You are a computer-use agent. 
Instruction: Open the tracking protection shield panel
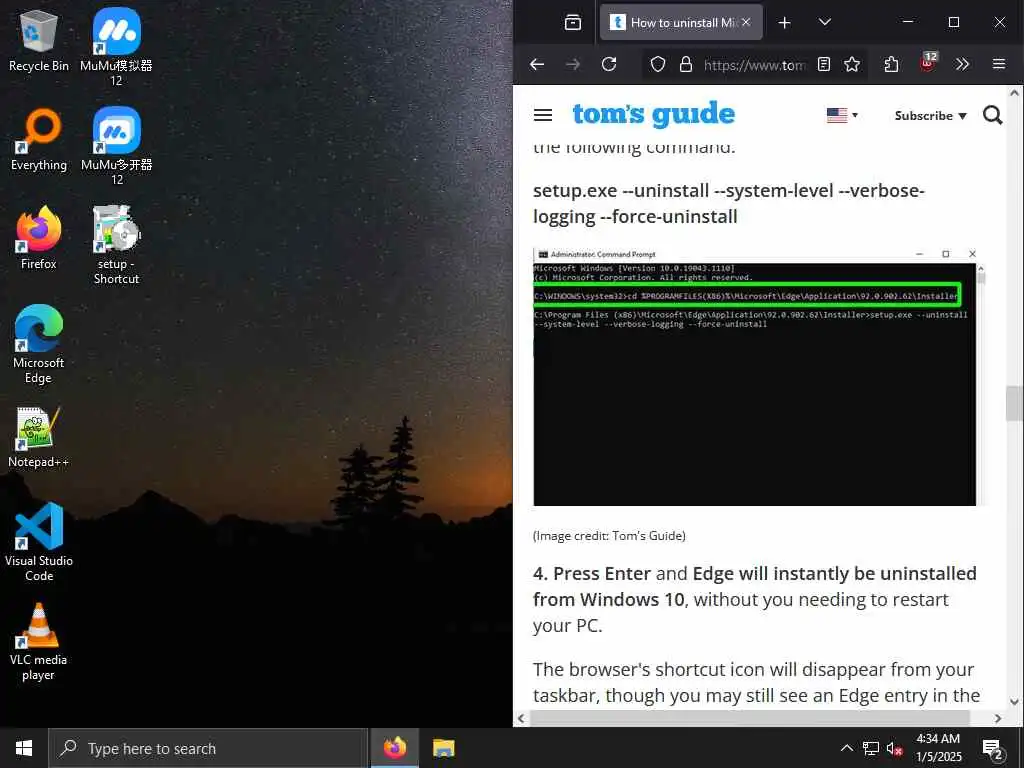(658, 64)
